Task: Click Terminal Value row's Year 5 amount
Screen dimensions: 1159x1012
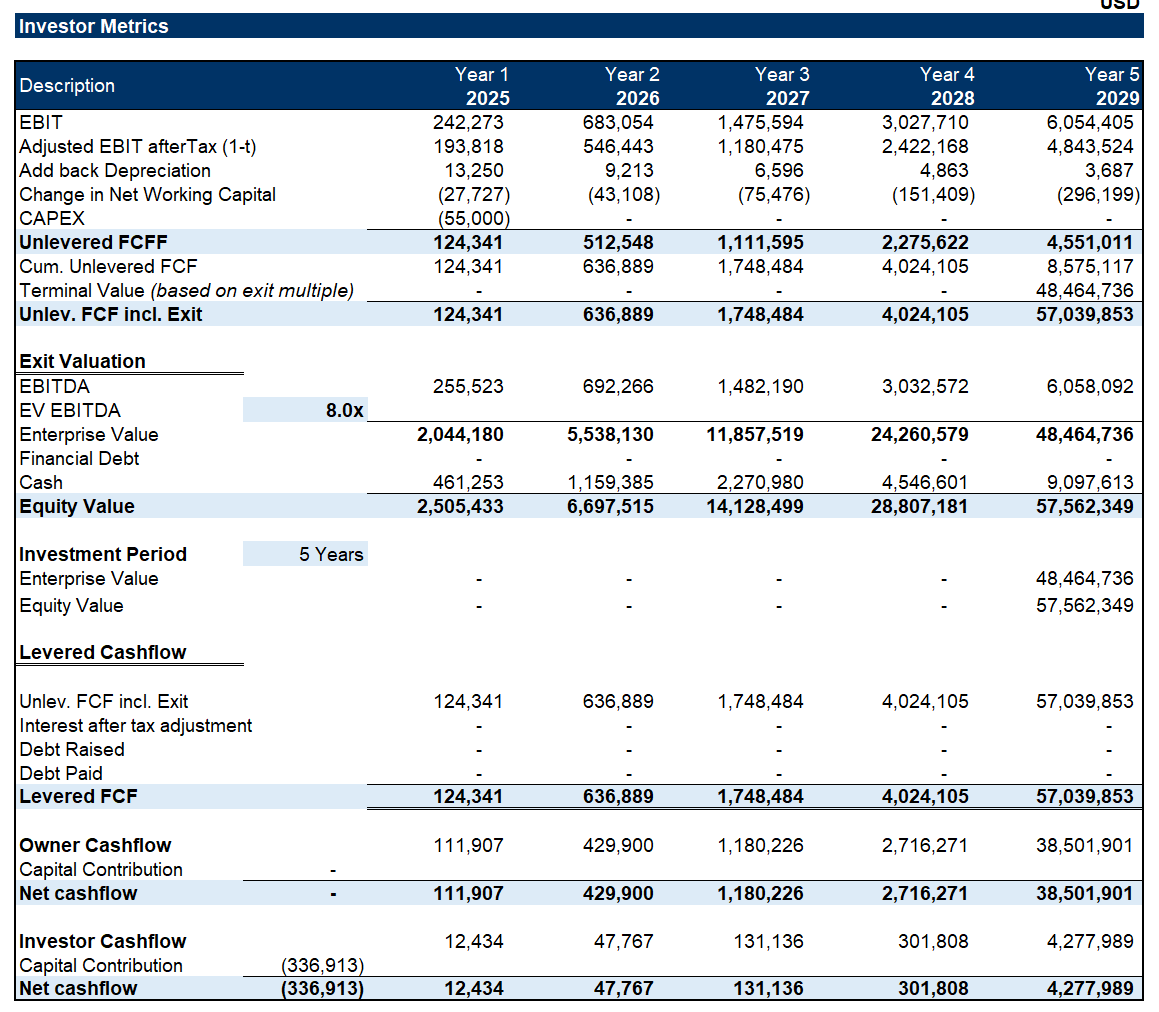Action: pyautogui.click(x=1085, y=291)
